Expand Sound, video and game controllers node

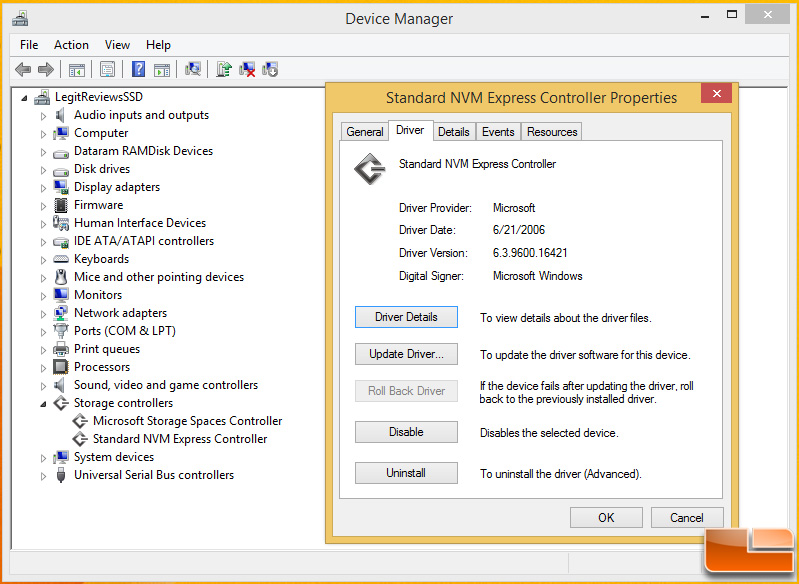point(43,386)
